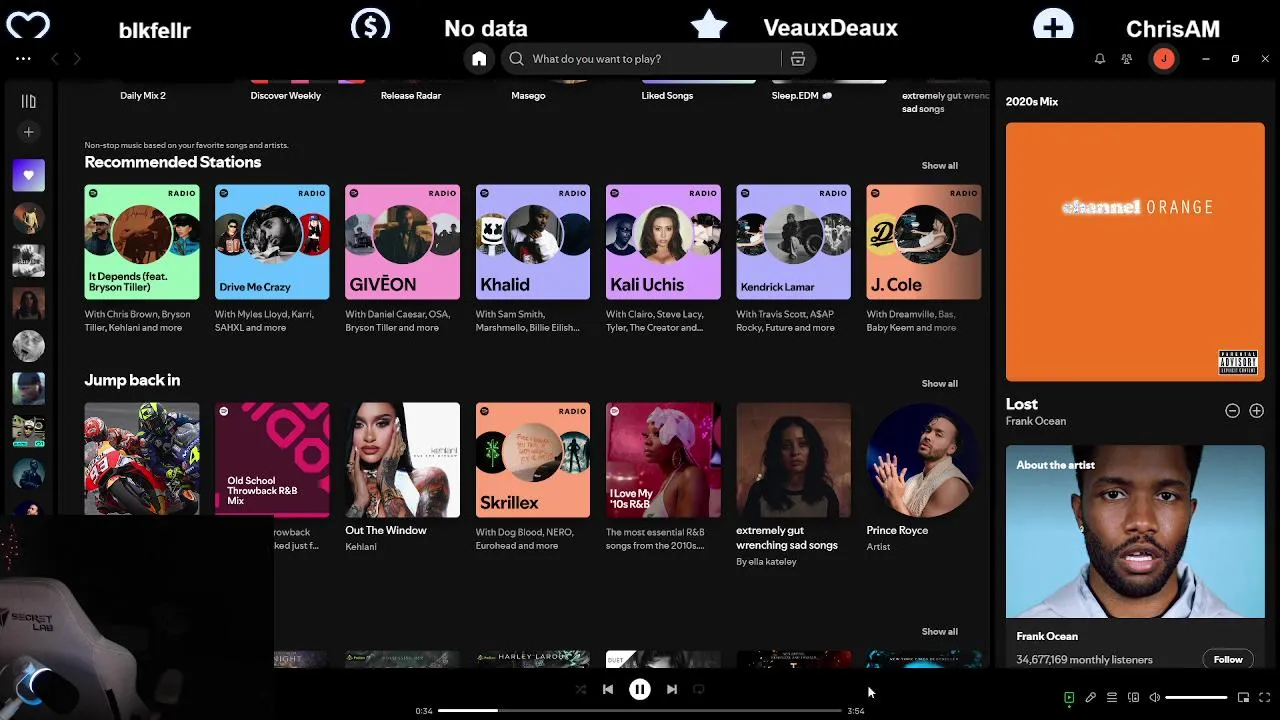
Task: Click the channel ORANGE album cover
Action: click(x=1135, y=252)
